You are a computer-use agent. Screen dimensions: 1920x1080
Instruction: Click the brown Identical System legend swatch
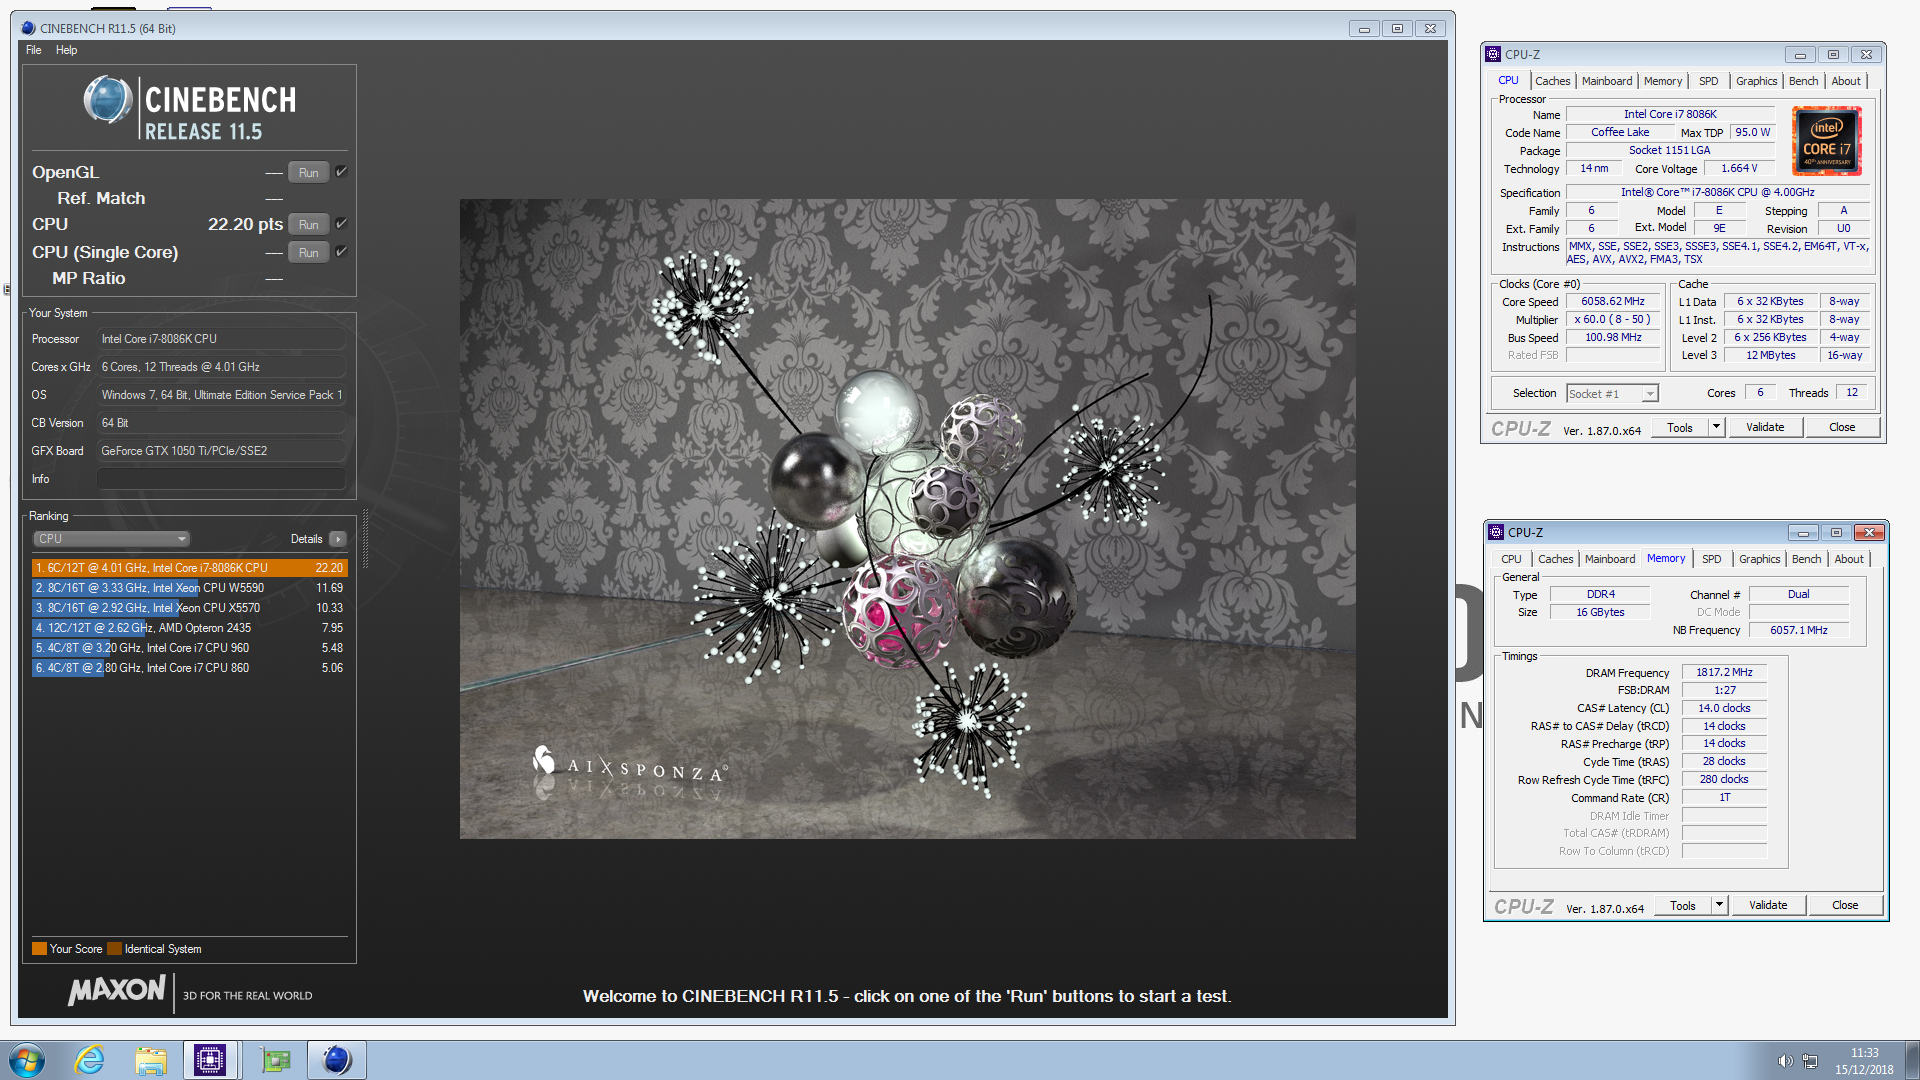(114, 949)
